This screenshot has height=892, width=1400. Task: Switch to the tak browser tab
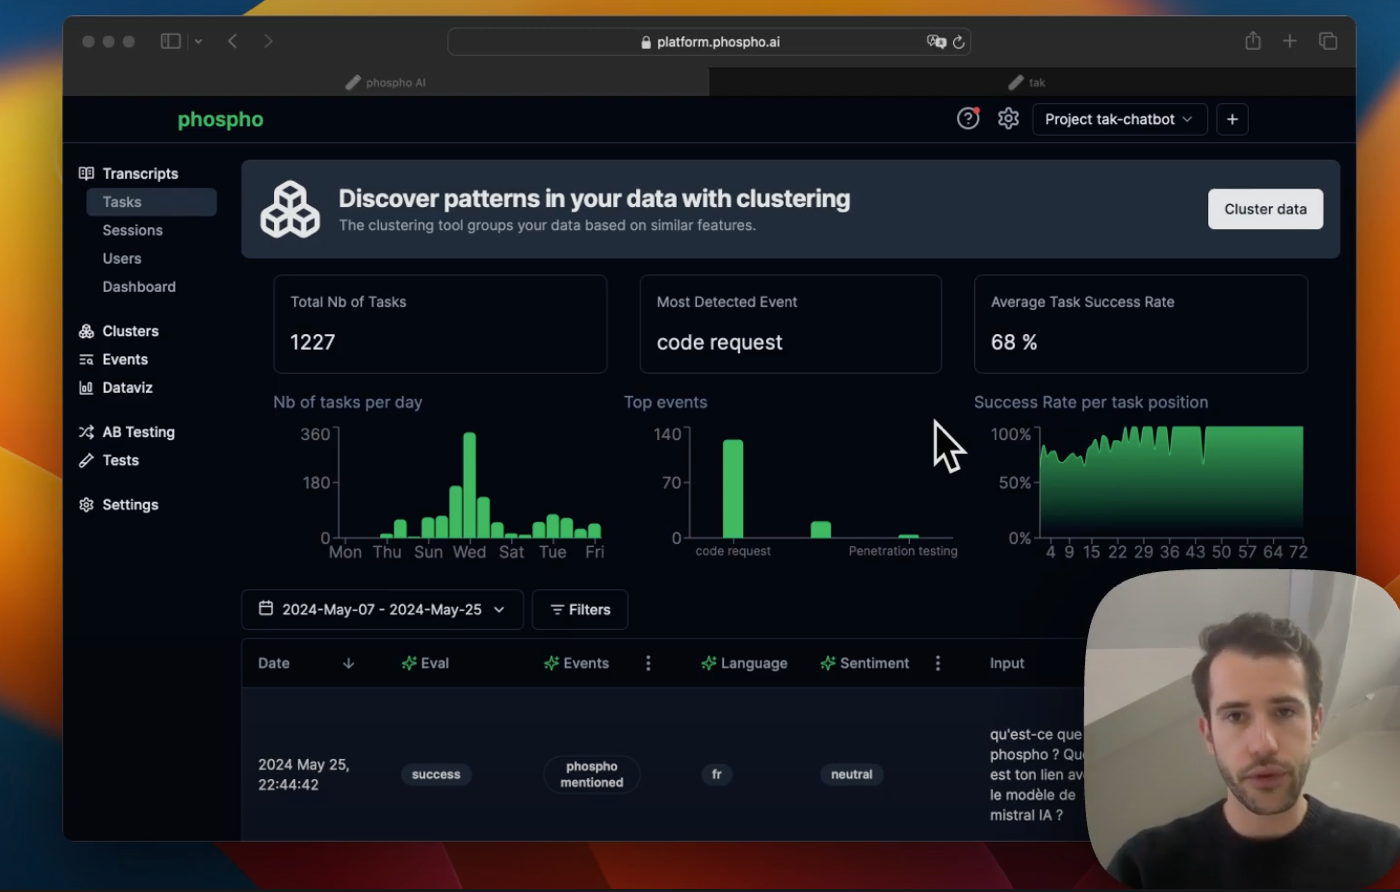pos(1032,82)
